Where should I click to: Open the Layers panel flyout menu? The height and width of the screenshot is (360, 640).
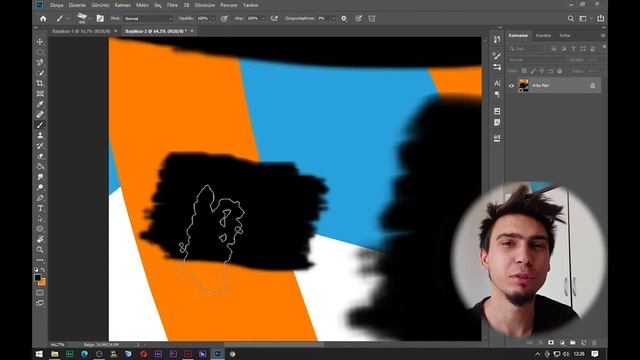(603, 36)
